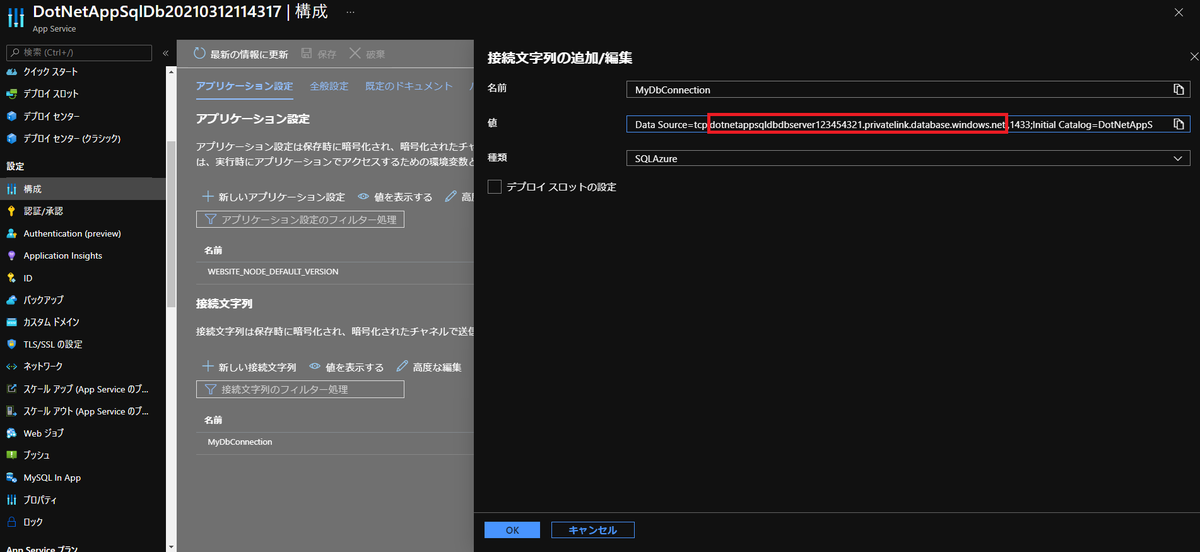Open ネットワーク sidebar item
Image resolution: width=1200 pixels, height=552 pixels.
click(x=43, y=367)
